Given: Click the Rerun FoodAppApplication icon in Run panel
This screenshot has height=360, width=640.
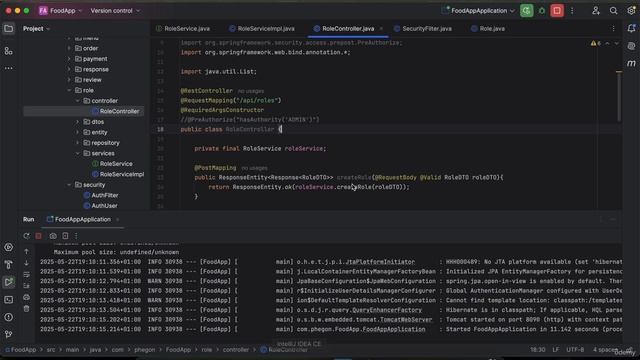Looking at the screenshot, I should (x=27, y=236).
